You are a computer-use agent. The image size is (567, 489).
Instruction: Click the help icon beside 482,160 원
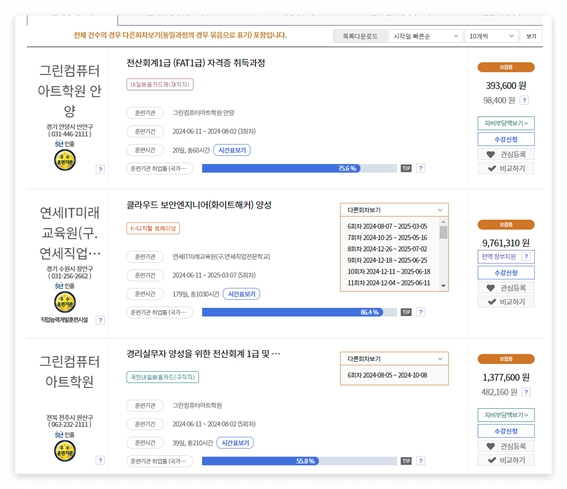click(526, 392)
